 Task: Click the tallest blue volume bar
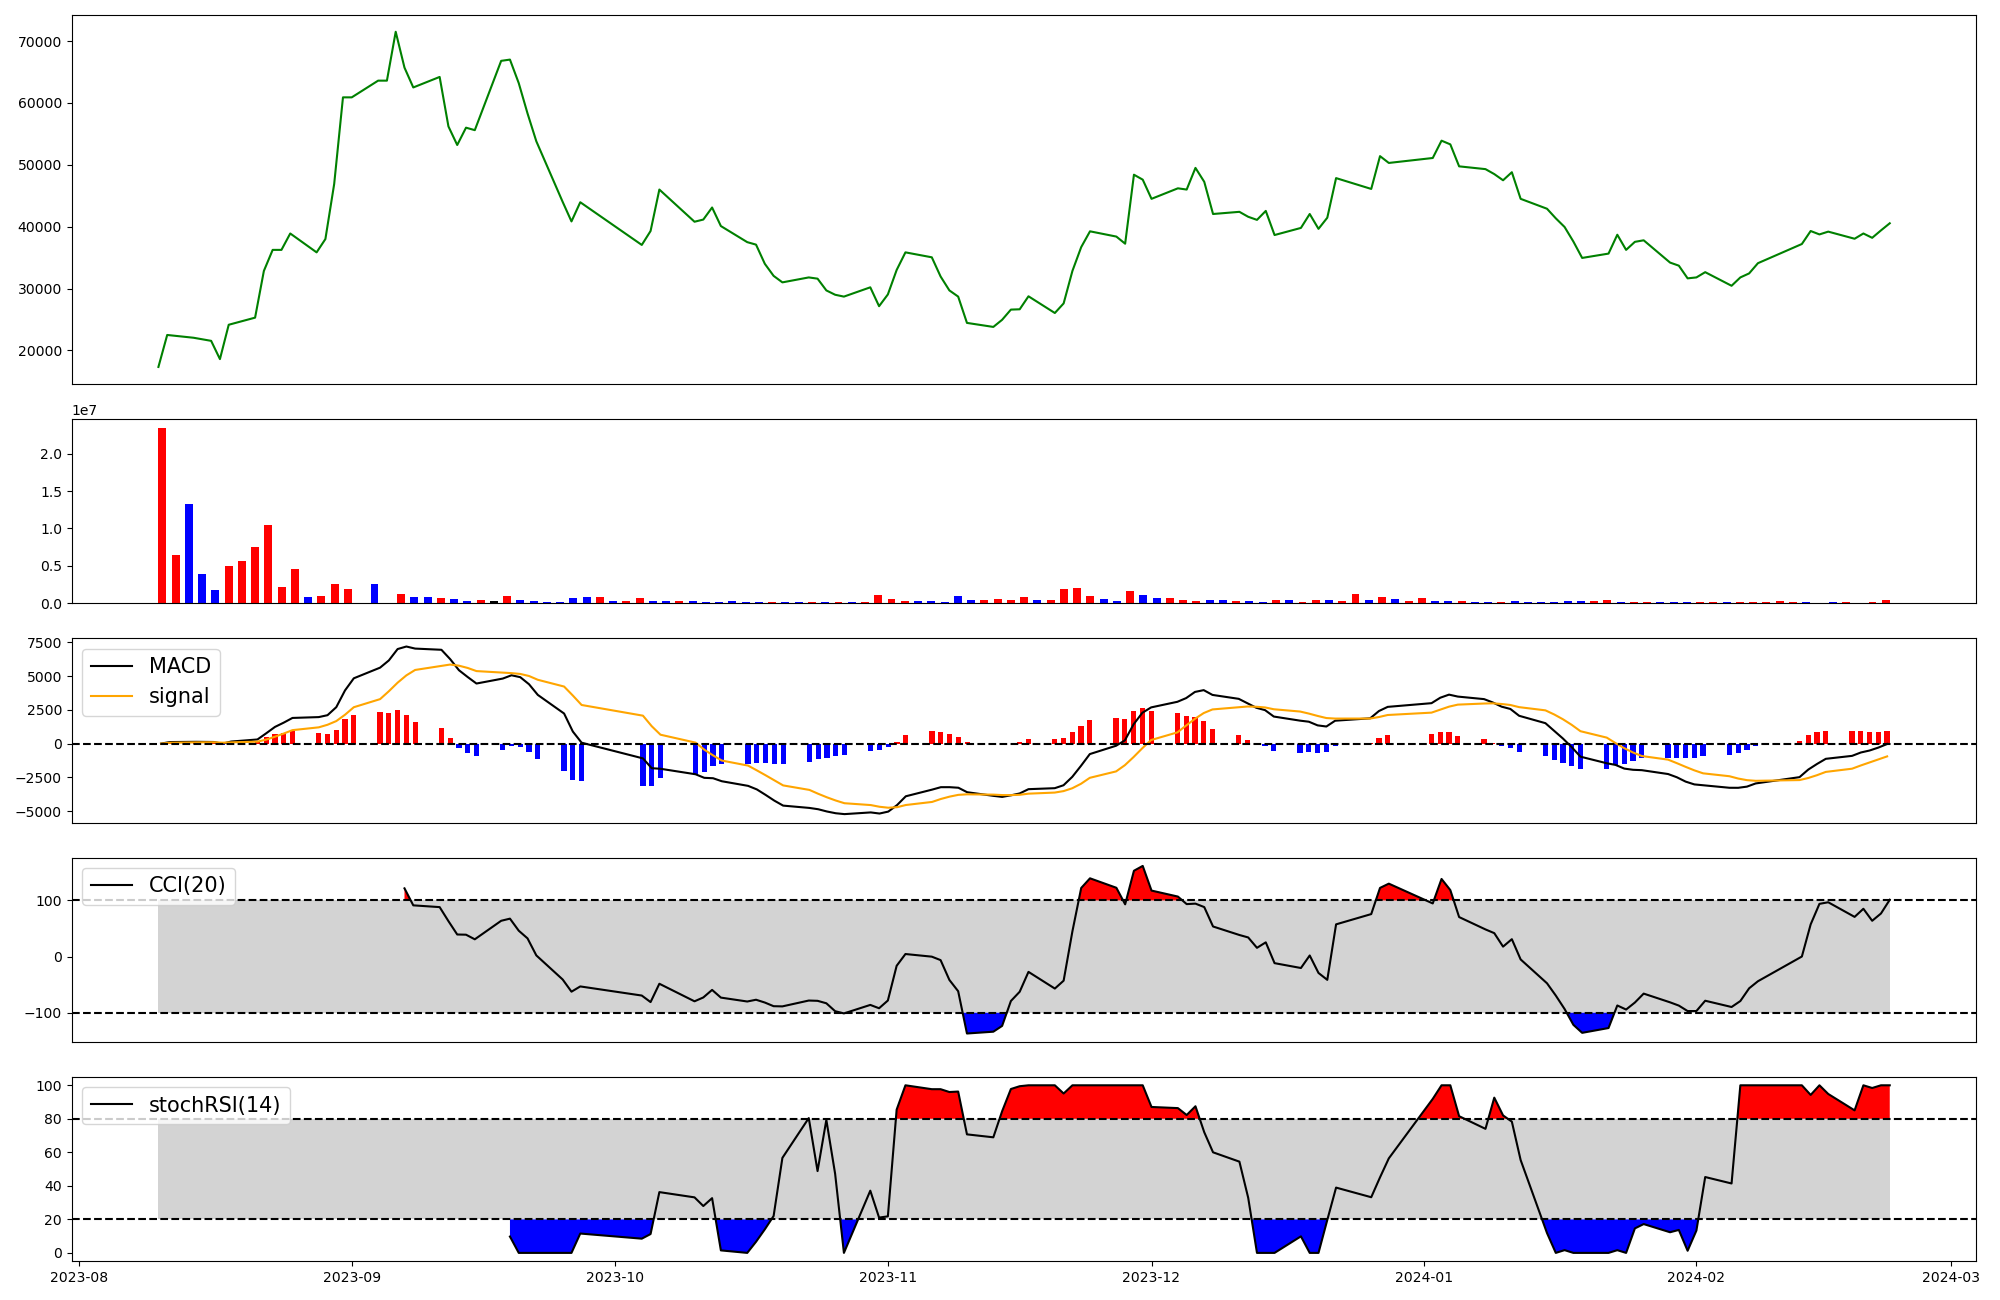point(189,553)
